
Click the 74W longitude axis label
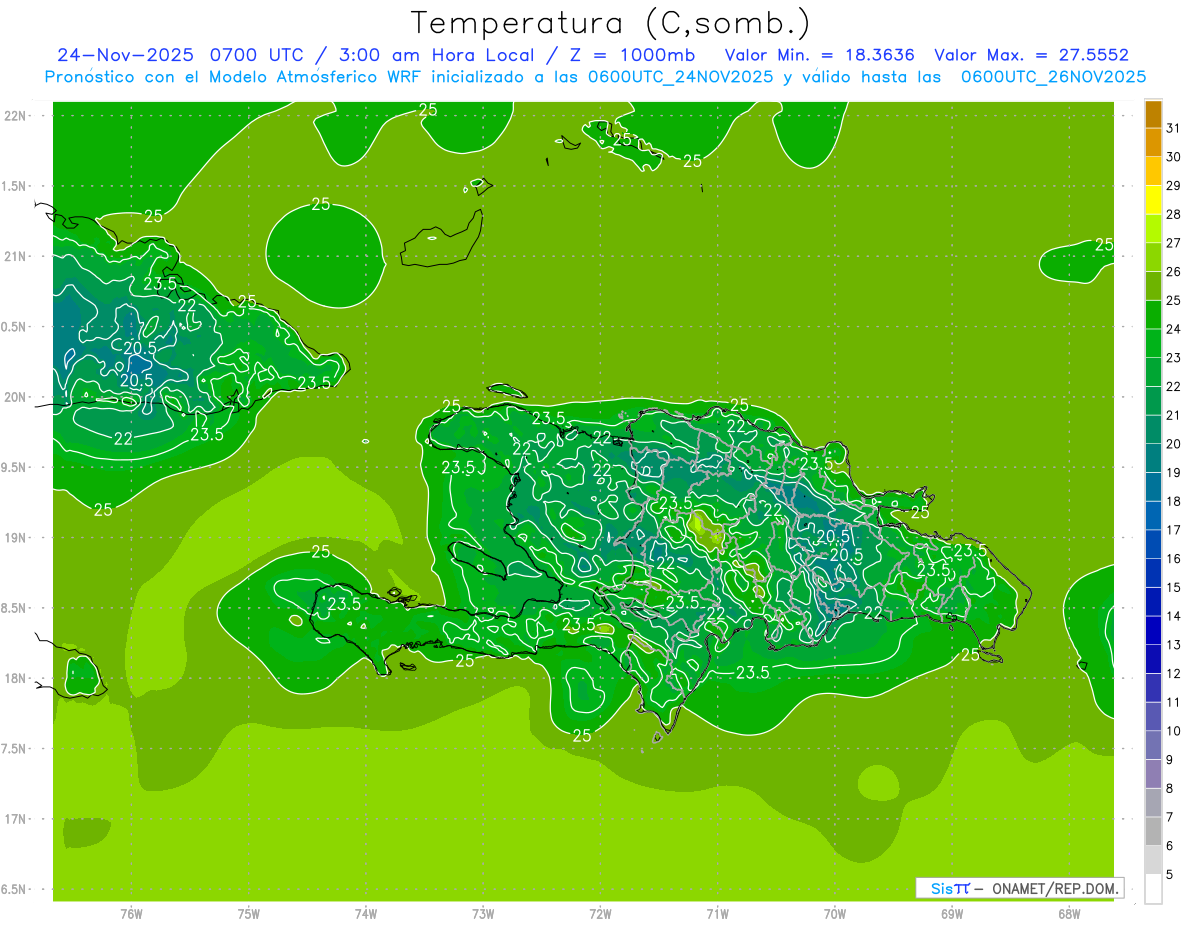point(366,914)
